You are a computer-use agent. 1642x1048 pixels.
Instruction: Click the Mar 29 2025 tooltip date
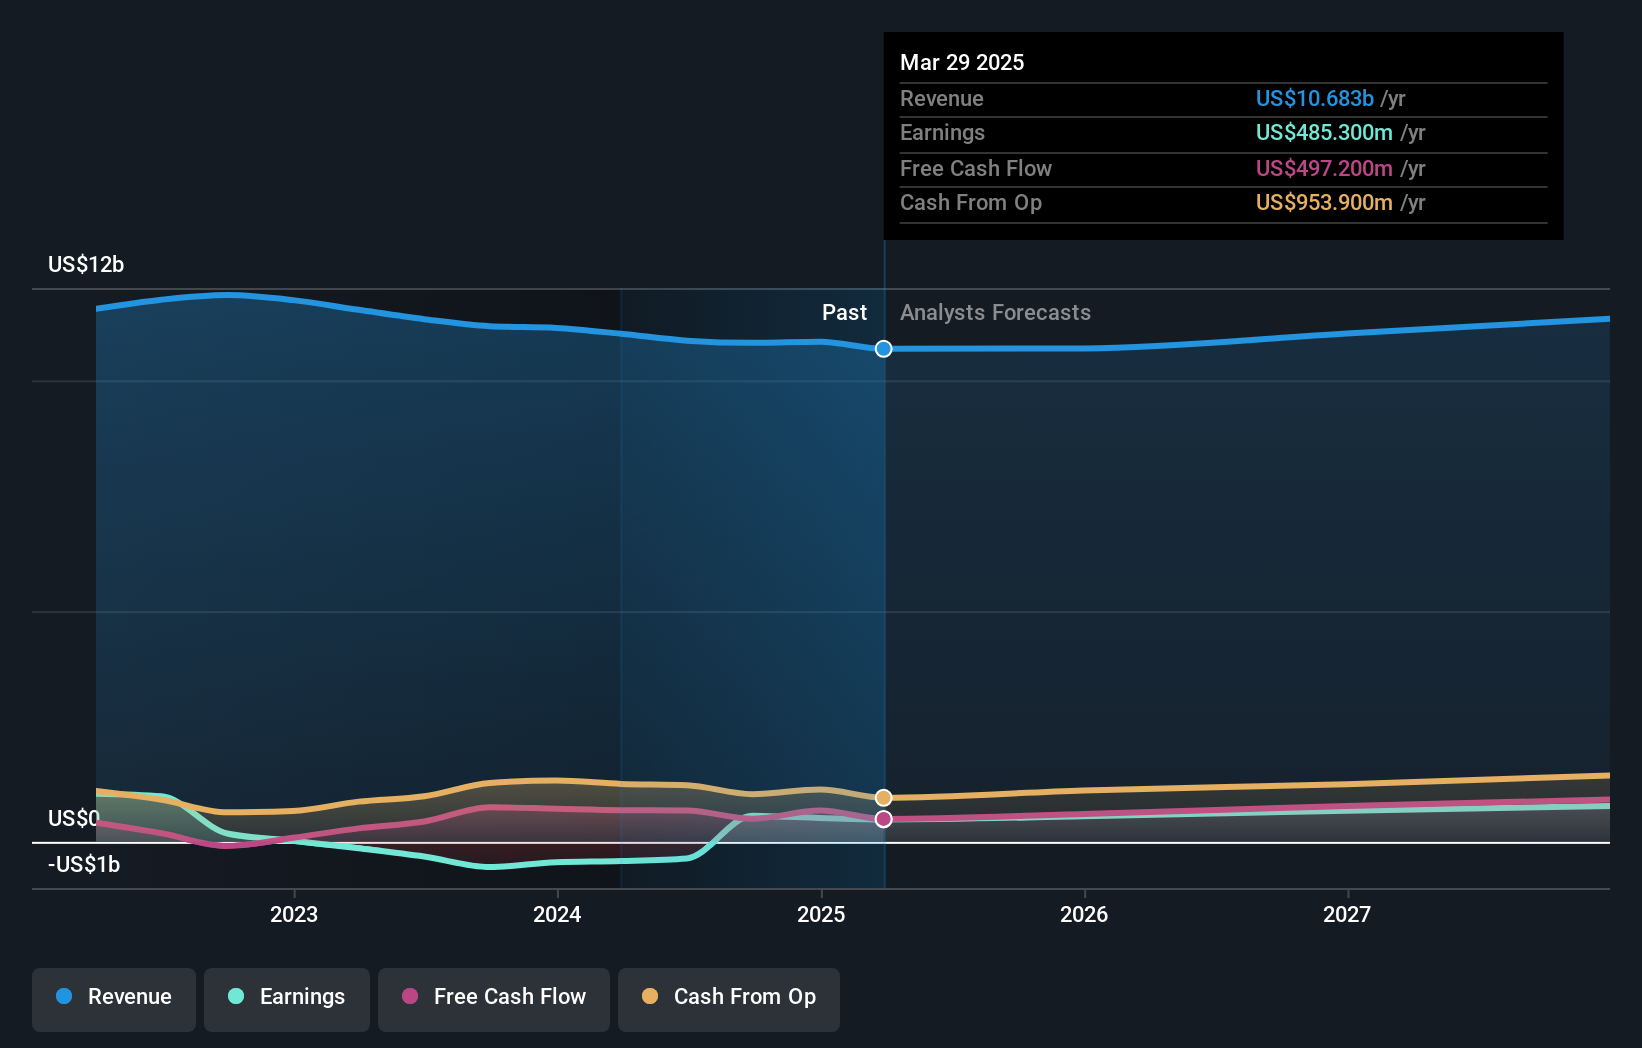point(962,62)
